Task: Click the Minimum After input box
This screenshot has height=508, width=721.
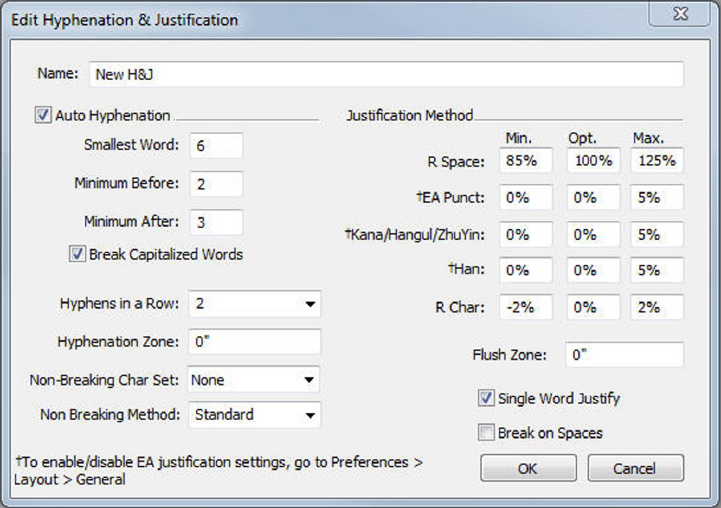Action: click(213, 222)
